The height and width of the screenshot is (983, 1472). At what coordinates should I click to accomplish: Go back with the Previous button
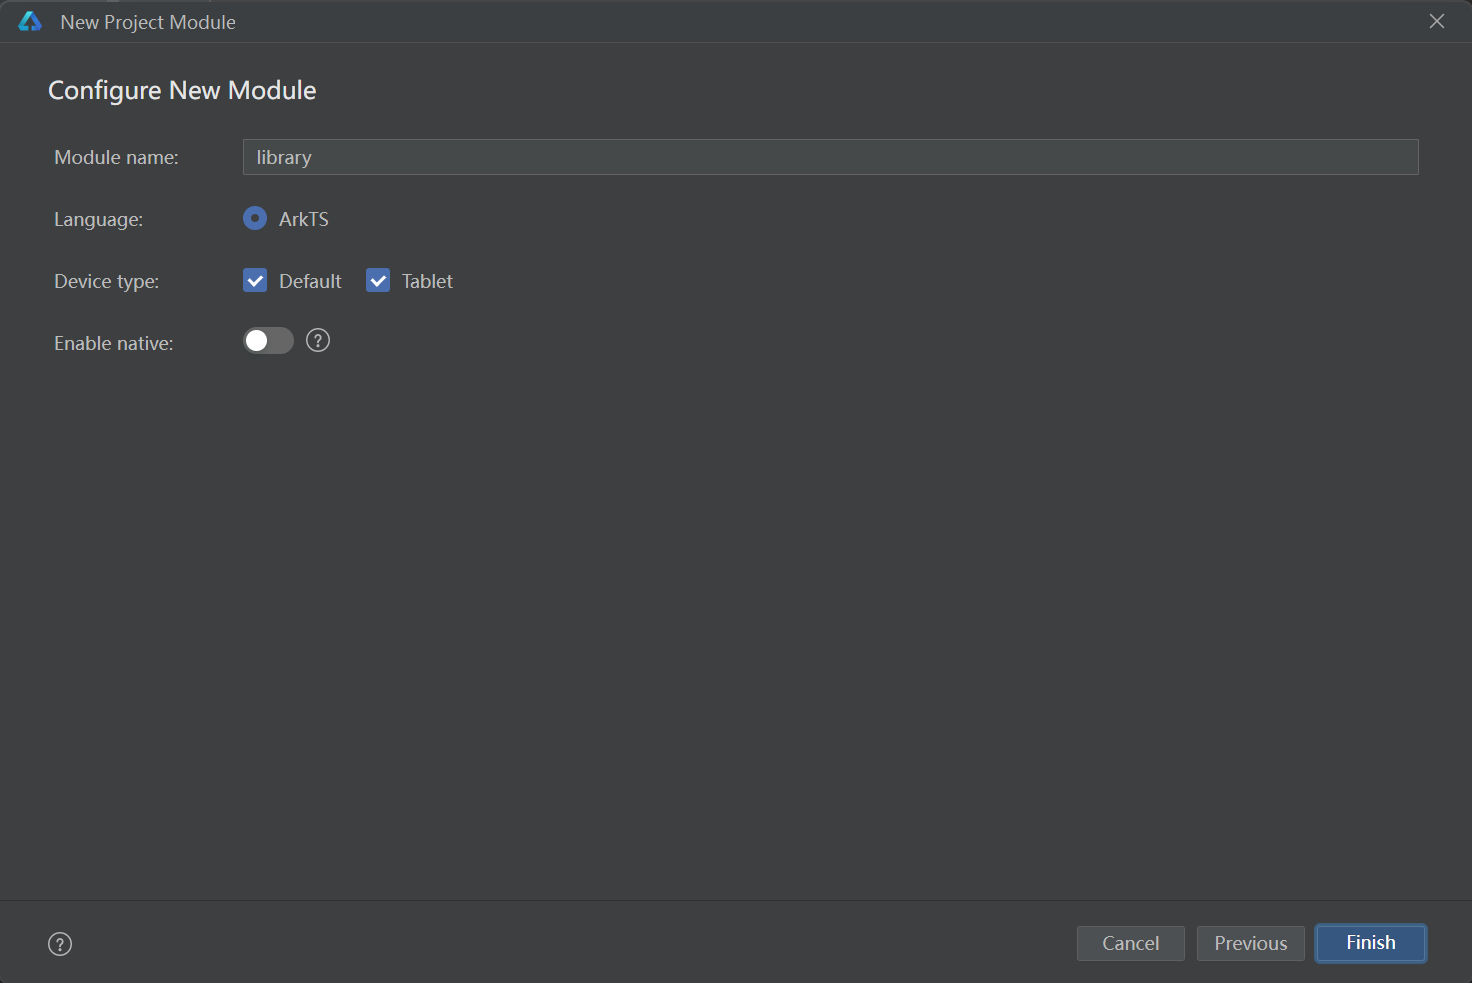(x=1250, y=943)
